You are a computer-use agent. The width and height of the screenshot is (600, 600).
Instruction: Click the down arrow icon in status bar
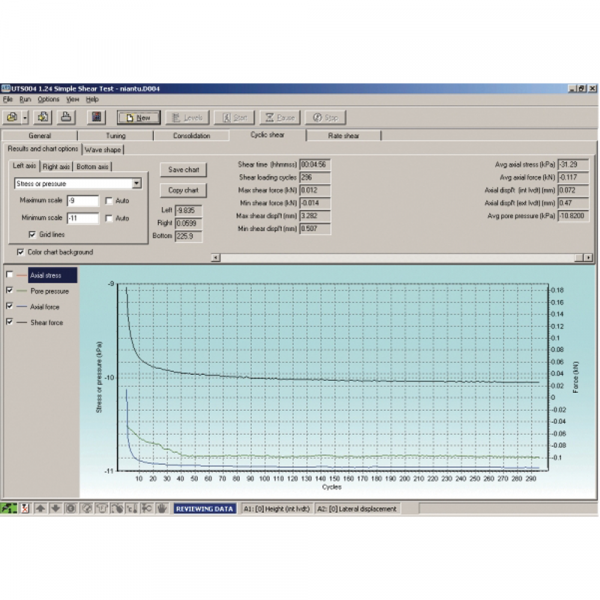pyautogui.click(x=55, y=508)
